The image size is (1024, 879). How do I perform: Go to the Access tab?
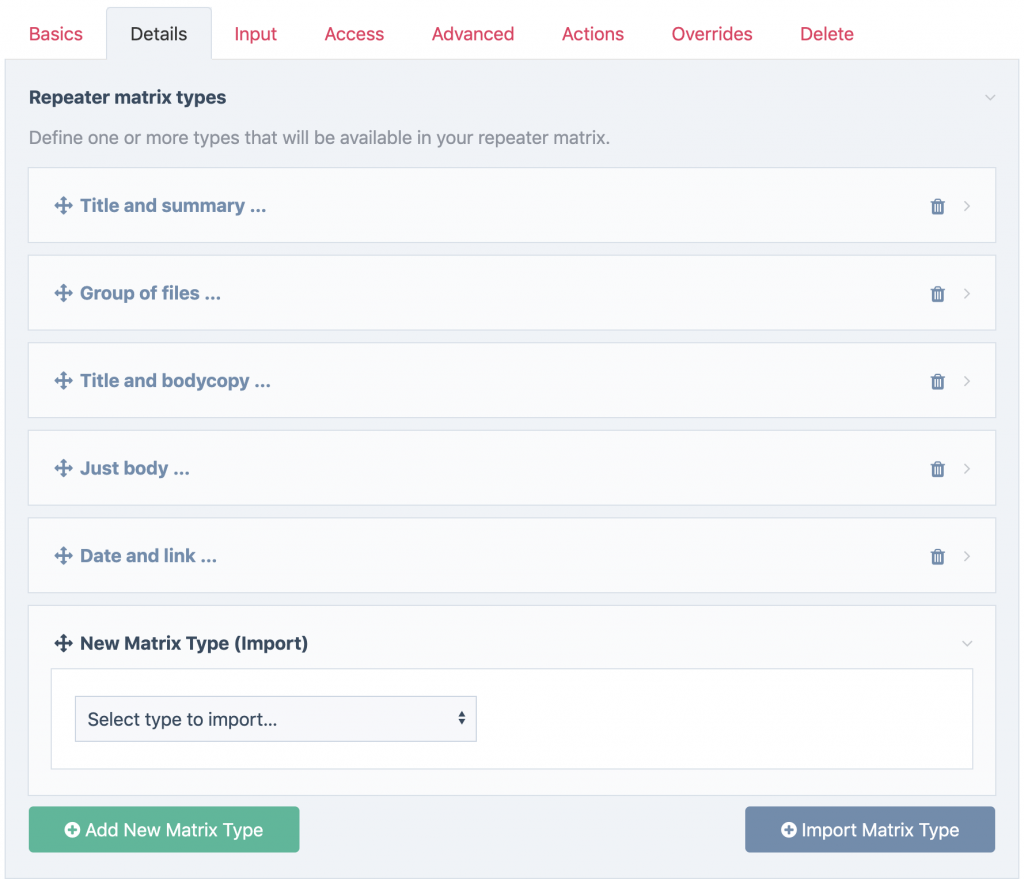point(354,34)
